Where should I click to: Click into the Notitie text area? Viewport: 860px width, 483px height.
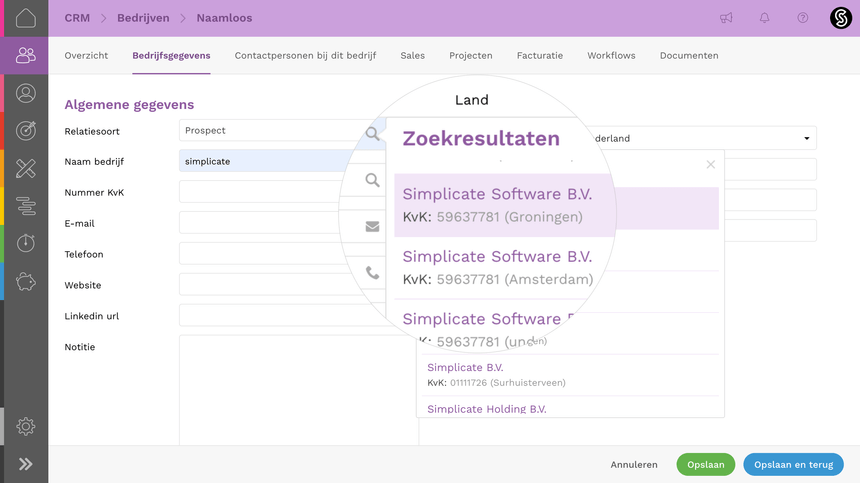click(x=299, y=390)
